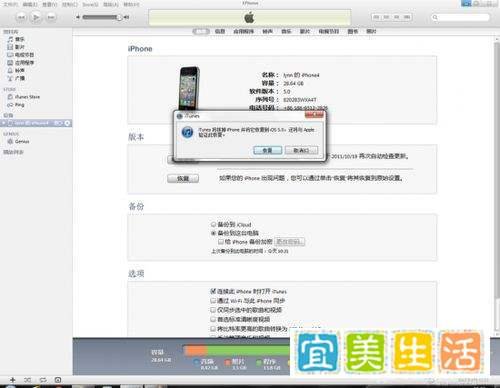Image resolution: width=500 pixels, height=388 pixels.
Task: Toggle Open iTunes when this iPhone is connected
Action: (213, 291)
